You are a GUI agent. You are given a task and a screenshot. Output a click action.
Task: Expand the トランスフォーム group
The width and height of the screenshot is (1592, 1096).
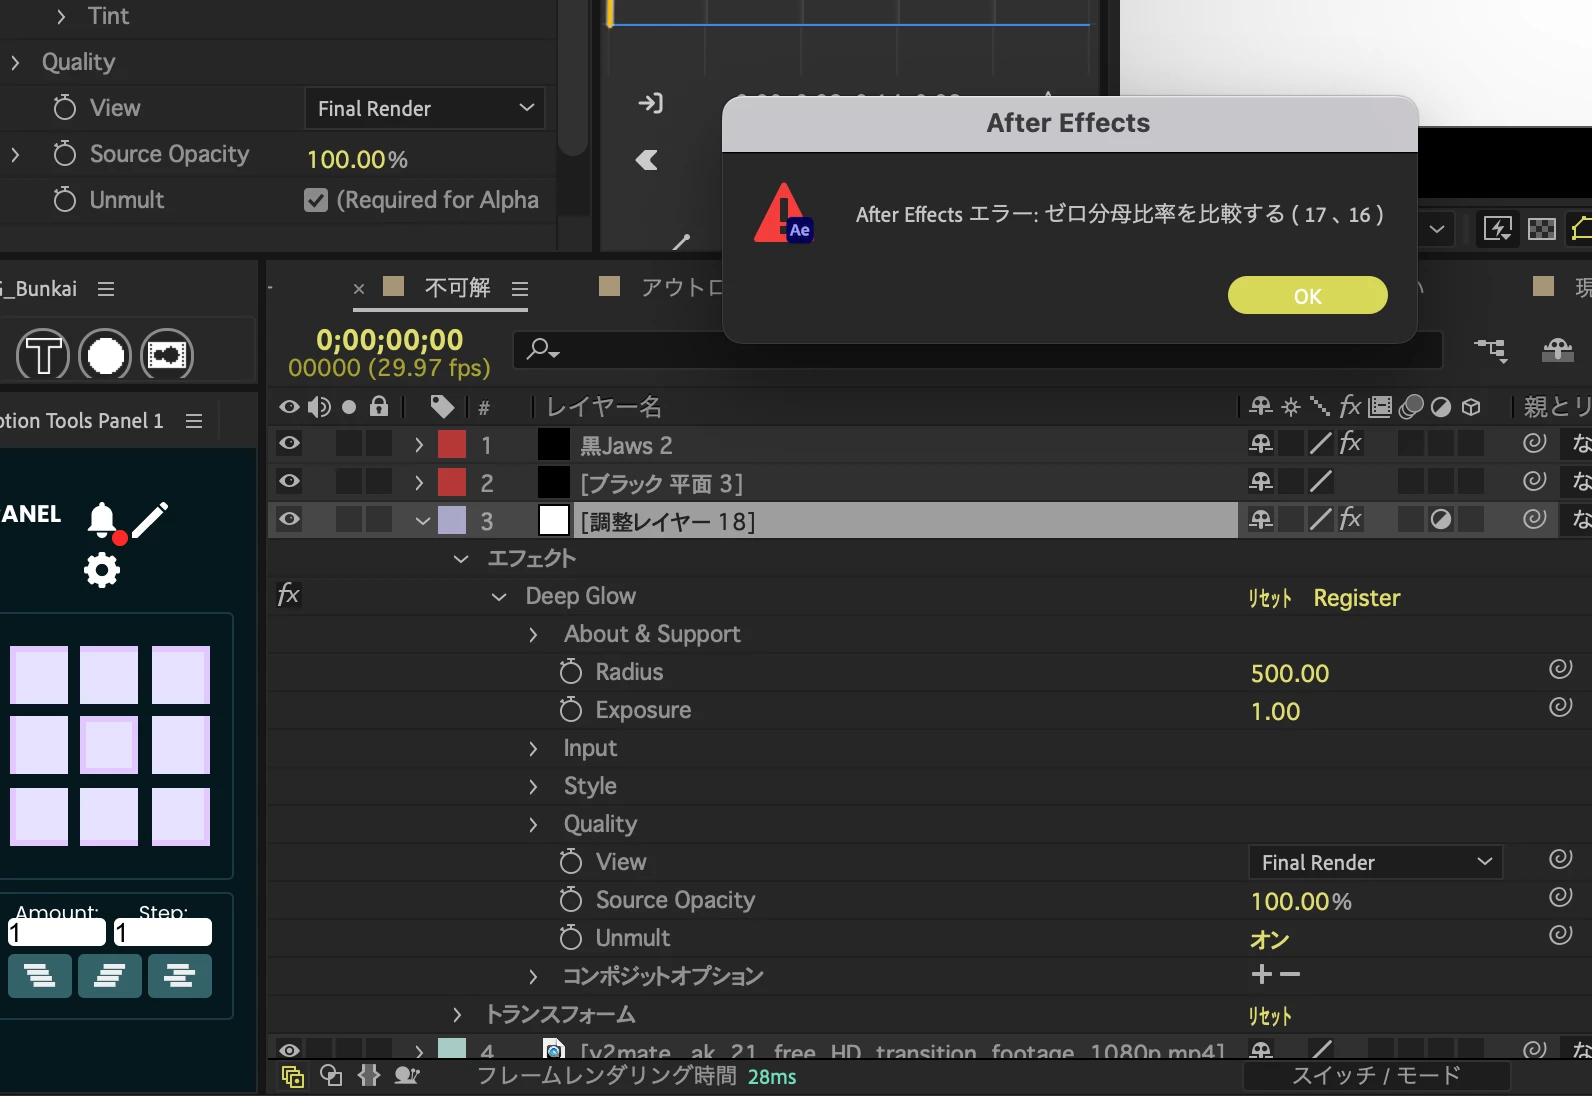457,1015
